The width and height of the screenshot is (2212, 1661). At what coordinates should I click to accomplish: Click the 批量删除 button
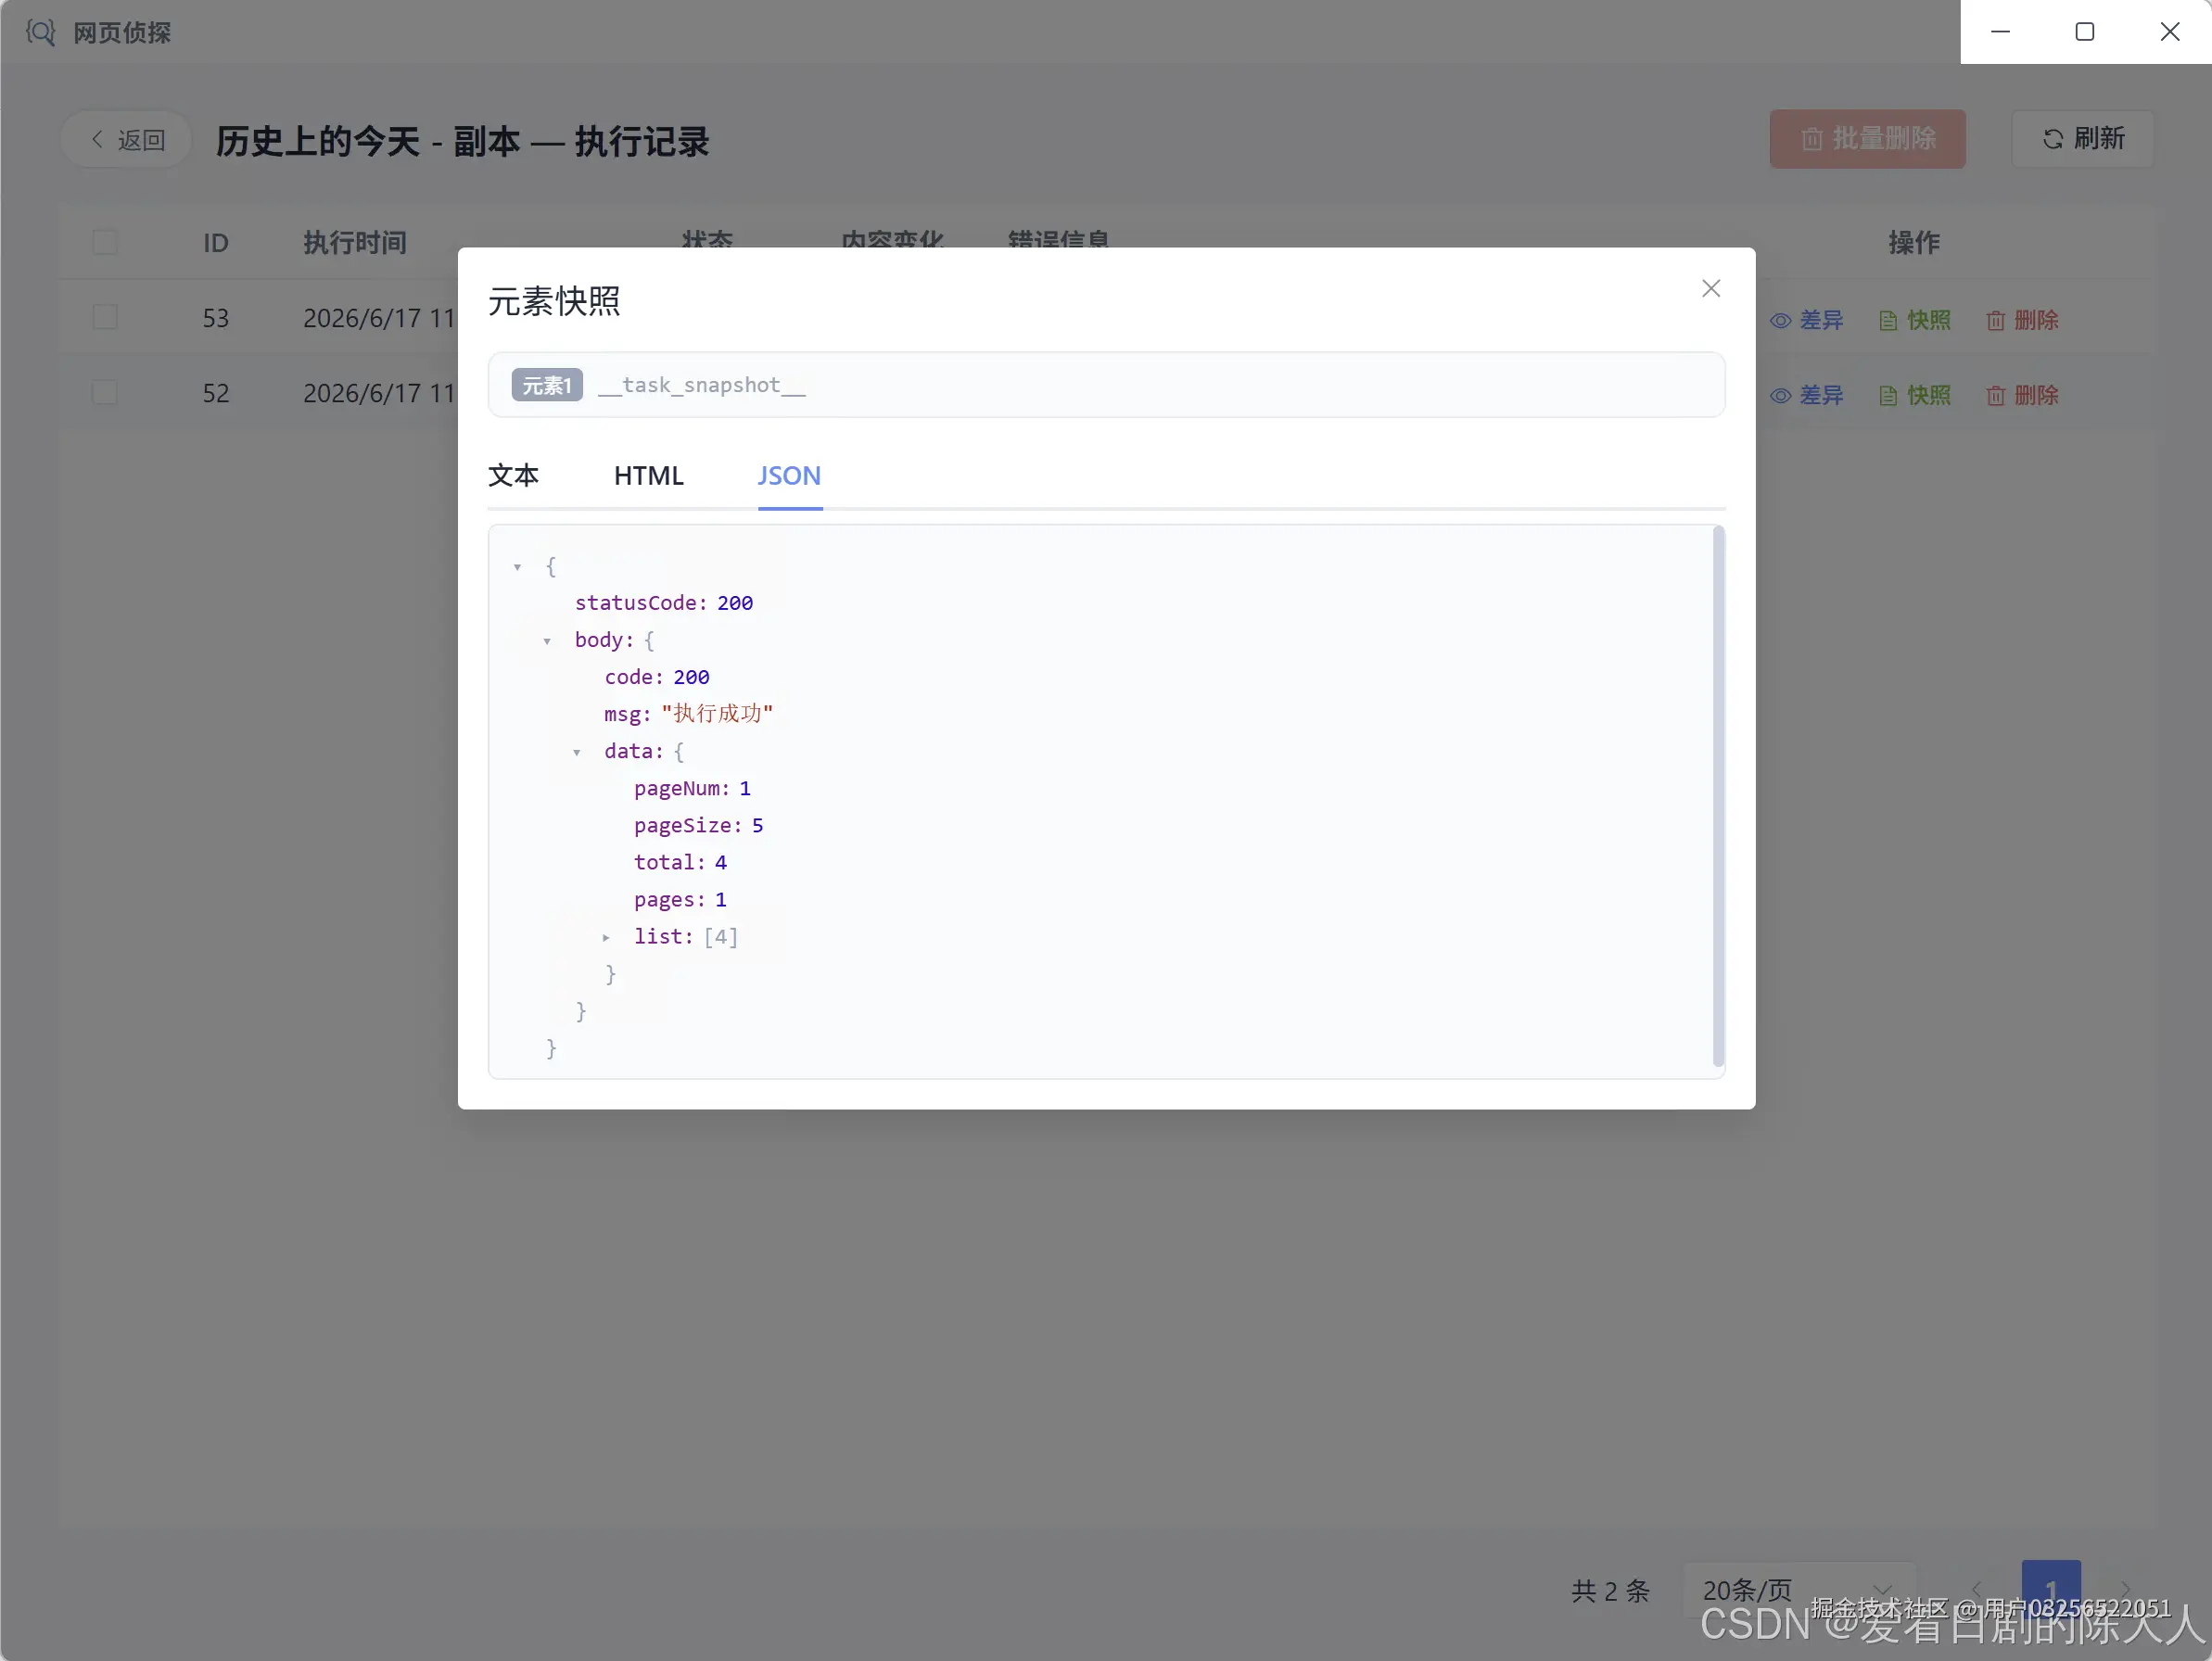click(1867, 139)
